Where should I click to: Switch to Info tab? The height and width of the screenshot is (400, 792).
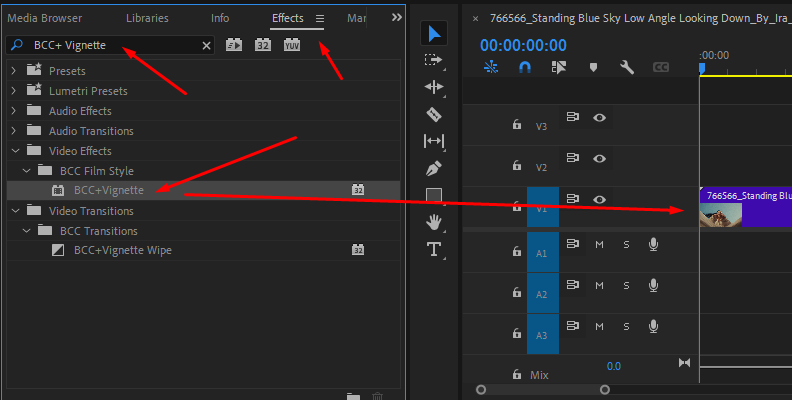(x=220, y=18)
